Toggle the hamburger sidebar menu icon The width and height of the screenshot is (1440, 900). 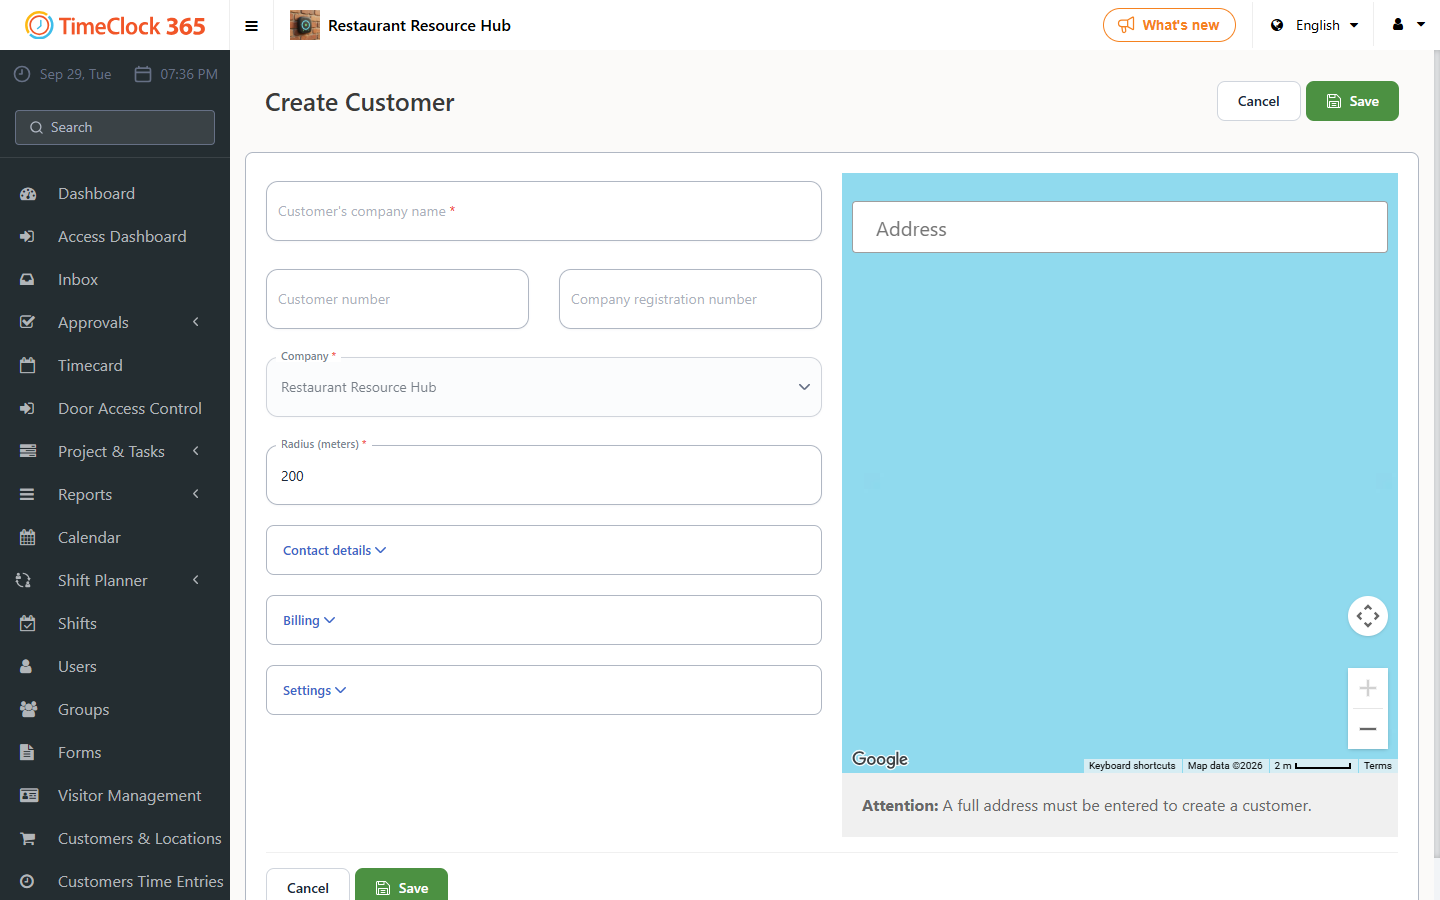(252, 26)
